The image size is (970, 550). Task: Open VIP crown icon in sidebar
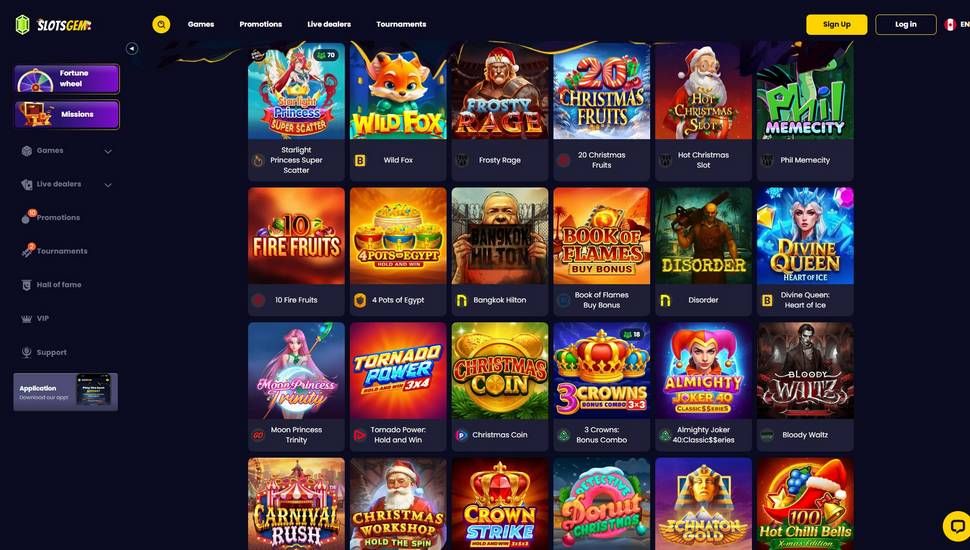pos(27,319)
